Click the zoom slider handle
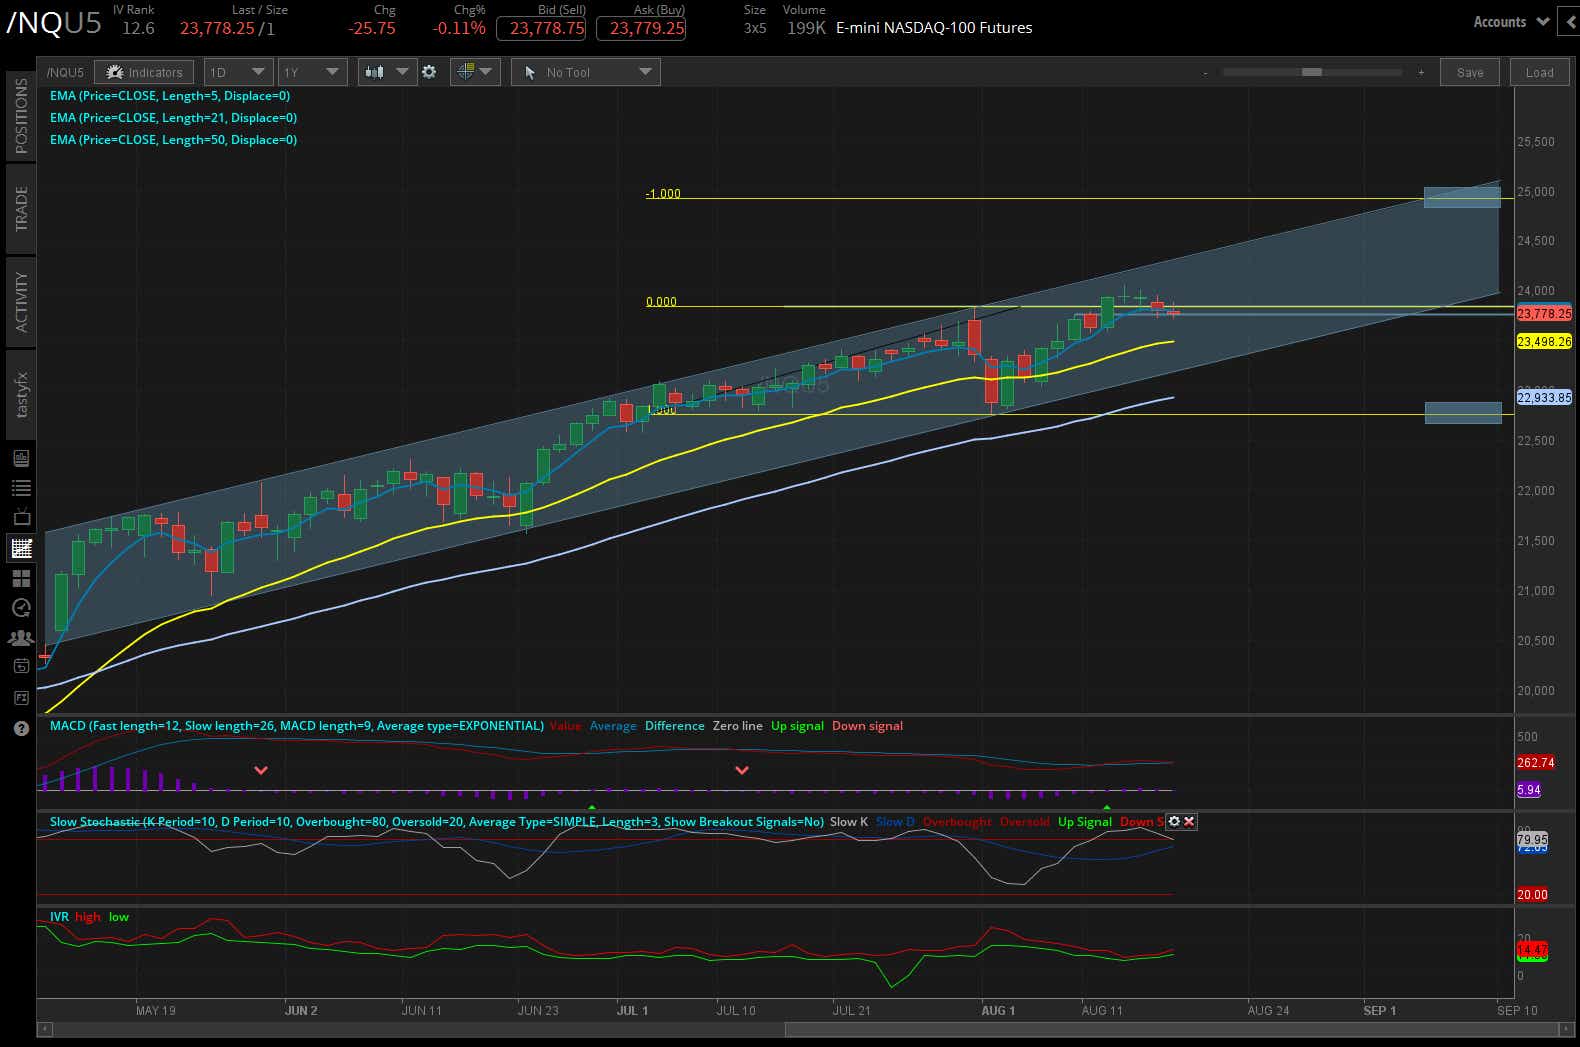 (1311, 72)
